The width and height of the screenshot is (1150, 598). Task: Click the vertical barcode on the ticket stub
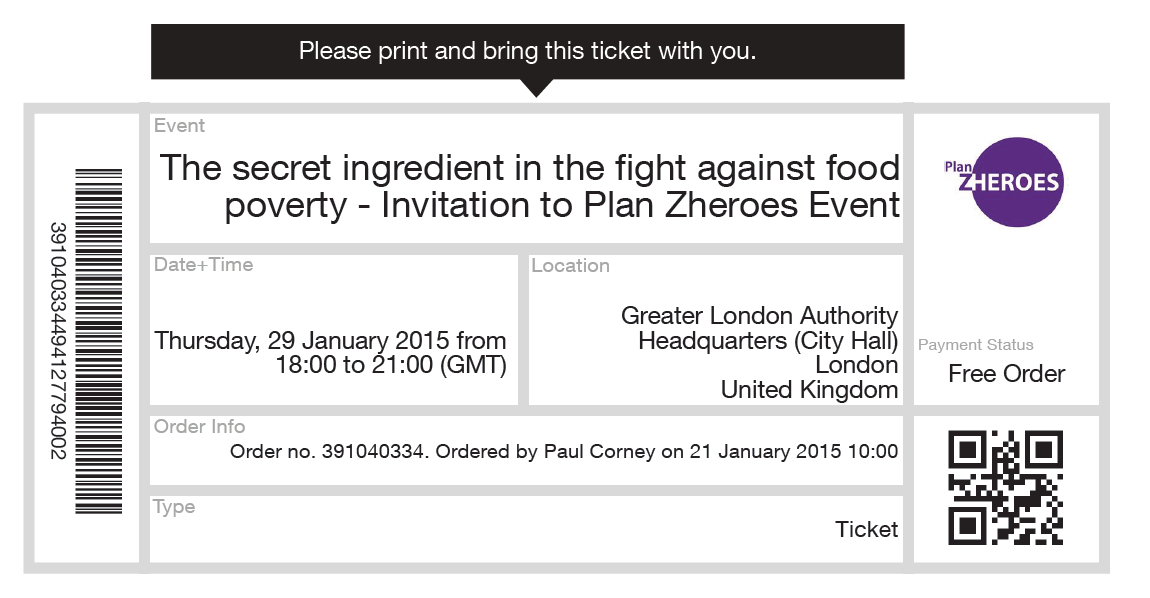pyautogui.click(x=99, y=341)
